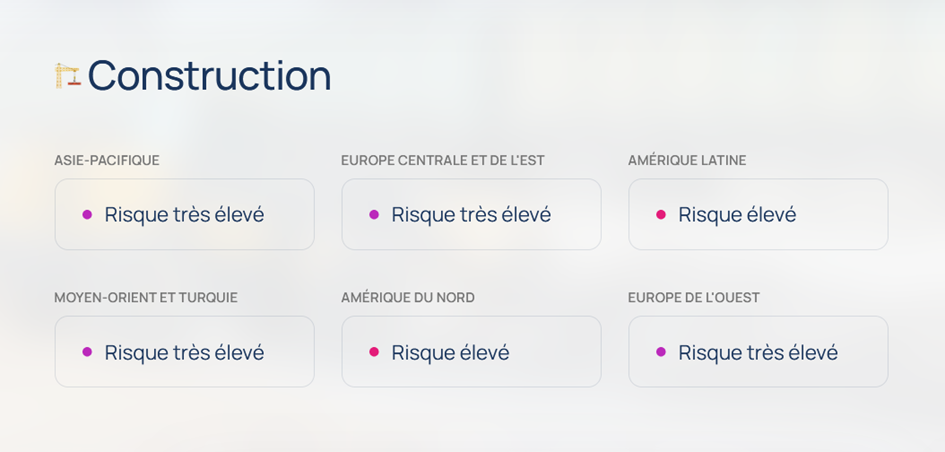Click the purple dot in Europe de l'Ouest card
Screen dimensions: 945x452
(x=661, y=352)
